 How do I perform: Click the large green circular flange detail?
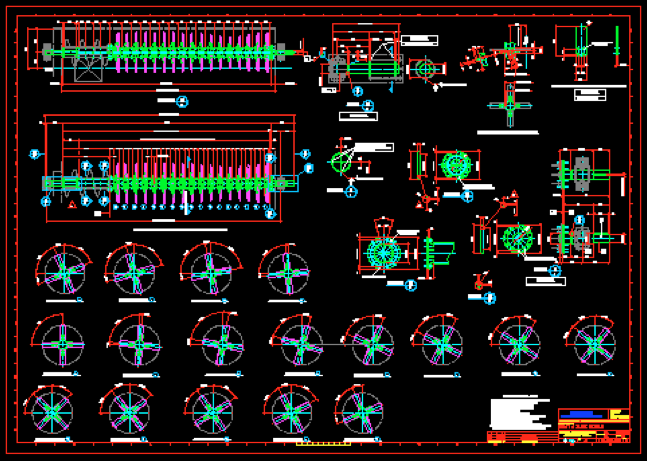[382, 252]
